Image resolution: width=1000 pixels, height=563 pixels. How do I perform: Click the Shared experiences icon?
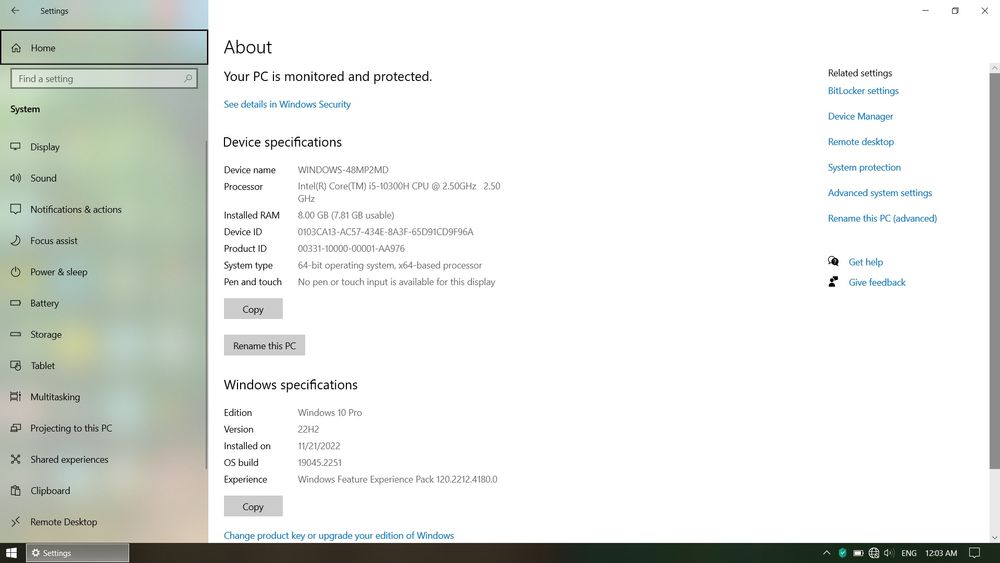click(x=16, y=459)
